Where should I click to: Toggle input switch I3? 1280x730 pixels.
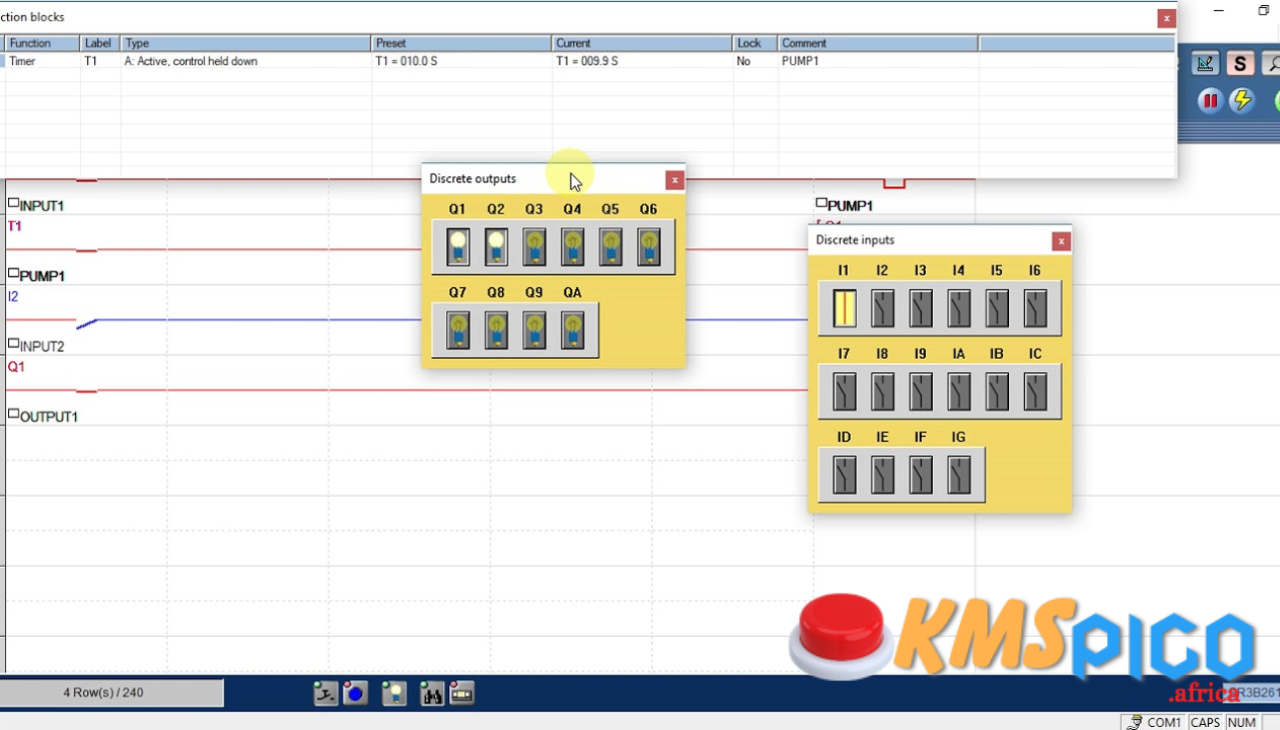920,308
